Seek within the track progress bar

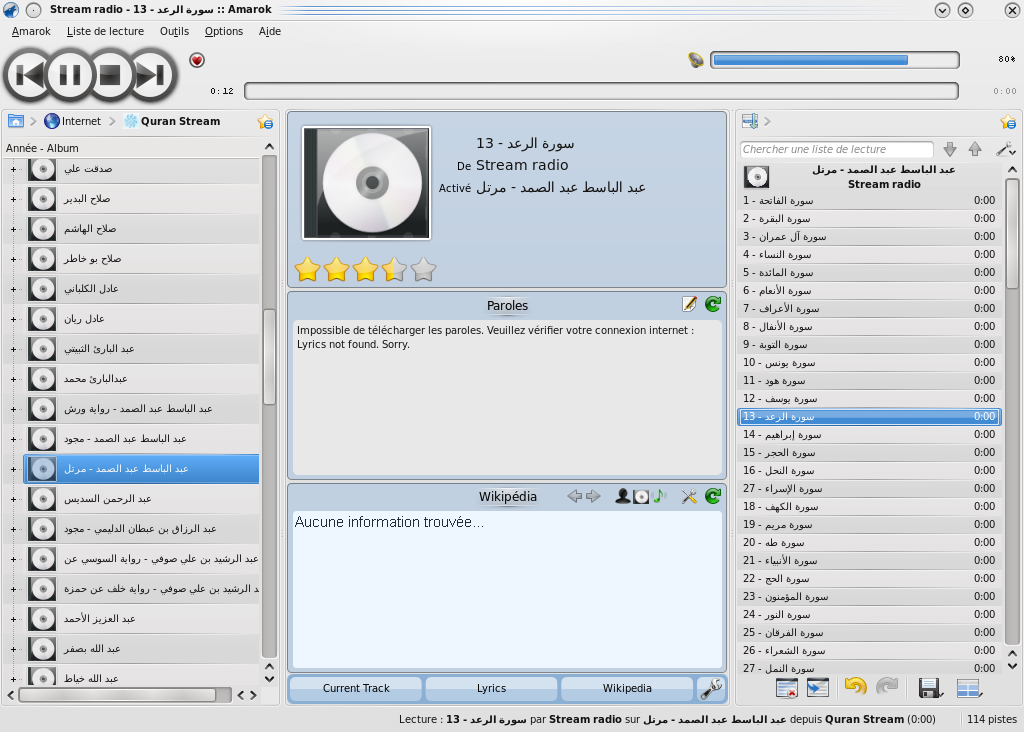pos(601,91)
